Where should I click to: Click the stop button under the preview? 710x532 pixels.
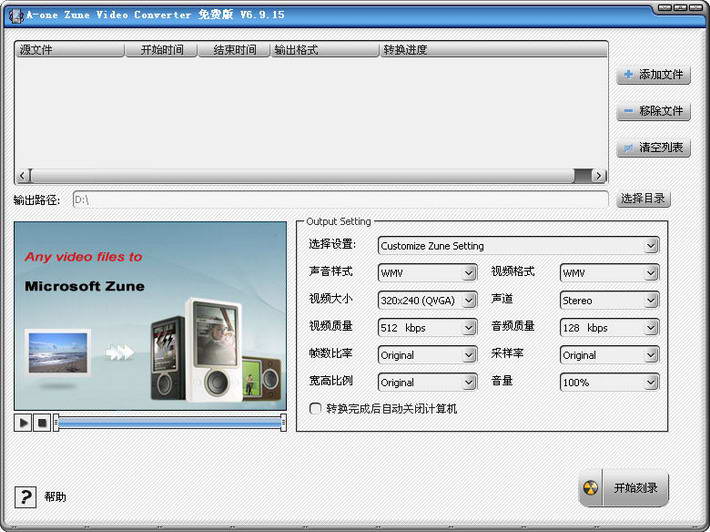[42, 423]
